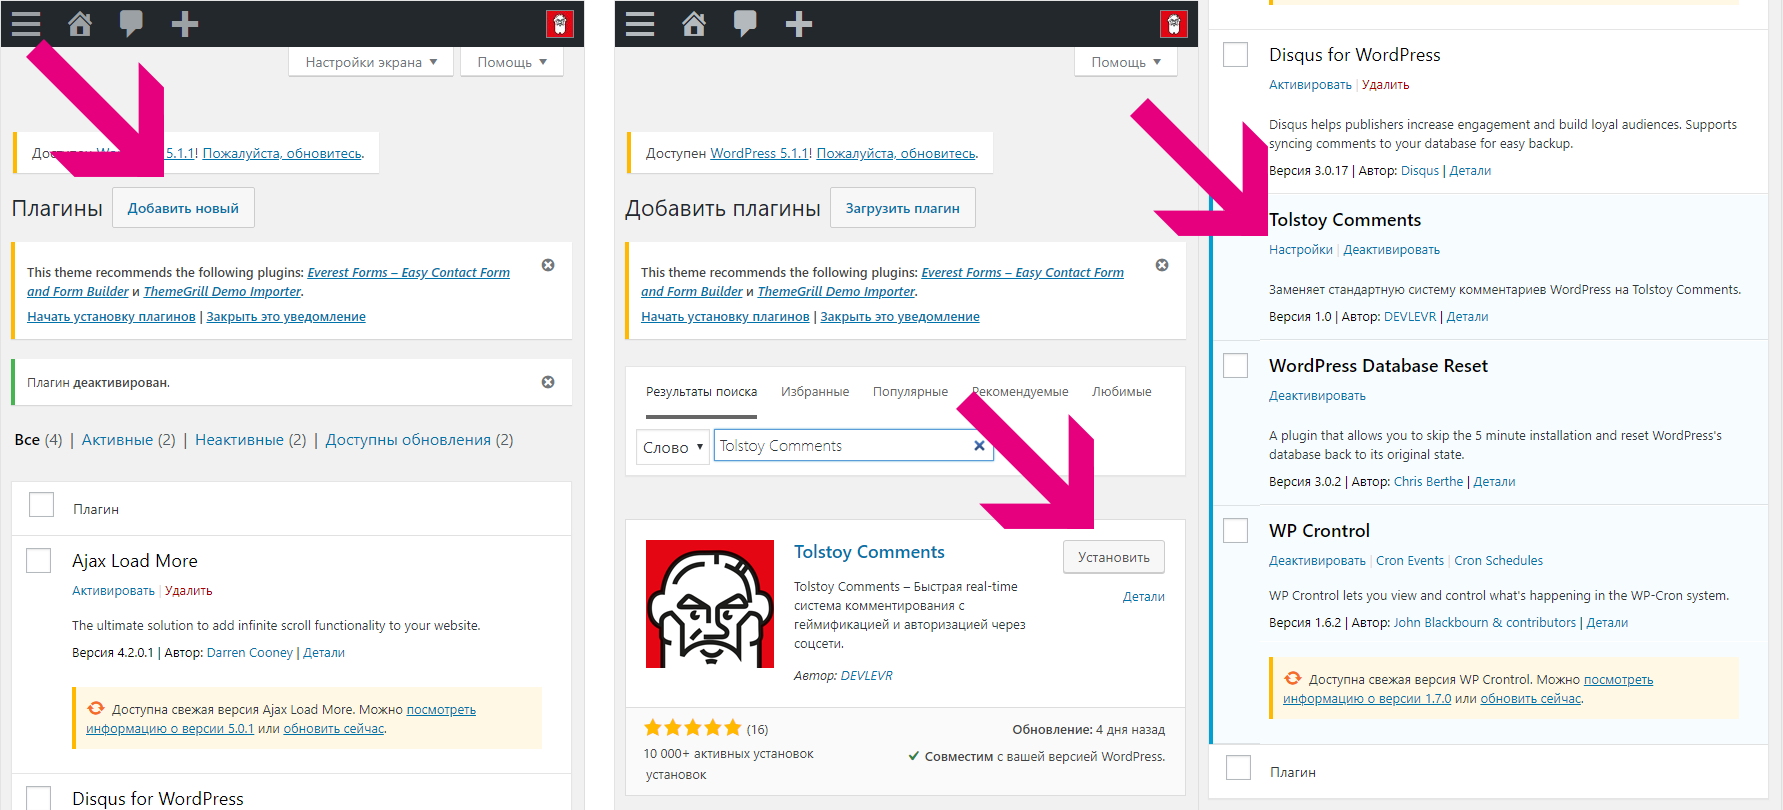Click 'Деактивировать' under Tolstoy Comments
The height and width of the screenshot is (810, 1783).
[x=1392, y=250]
